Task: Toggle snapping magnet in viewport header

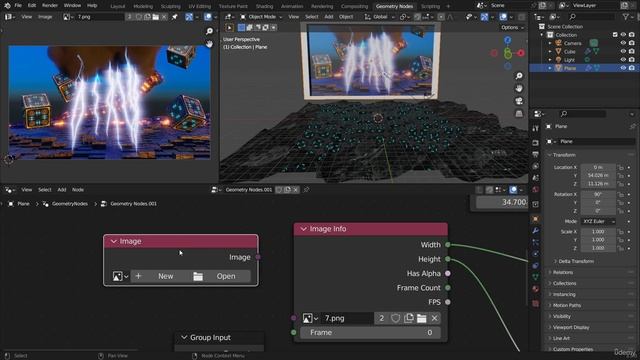Action: point(417,17)
